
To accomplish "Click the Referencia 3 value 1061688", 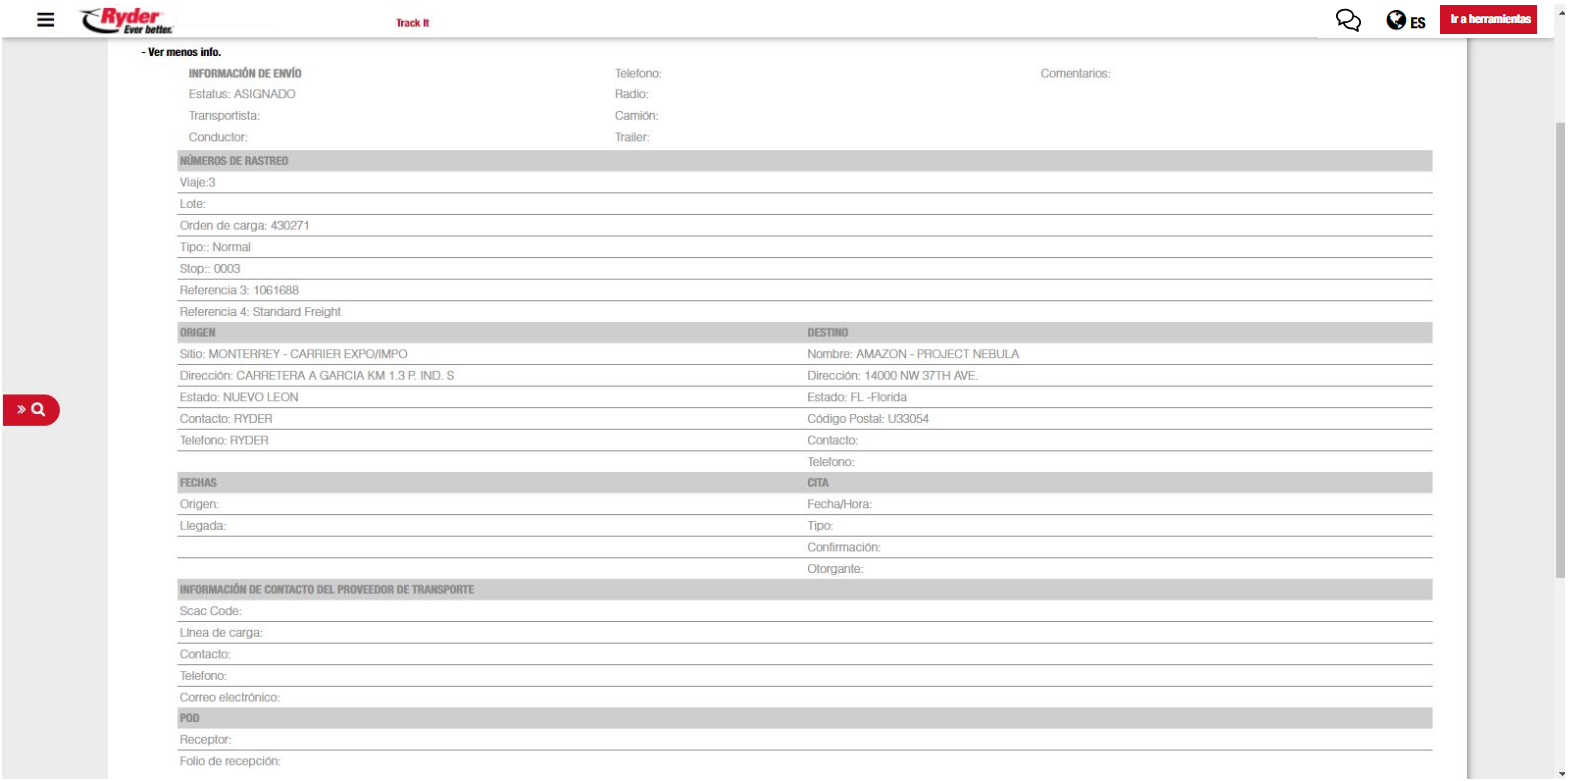I will (276, 291).
